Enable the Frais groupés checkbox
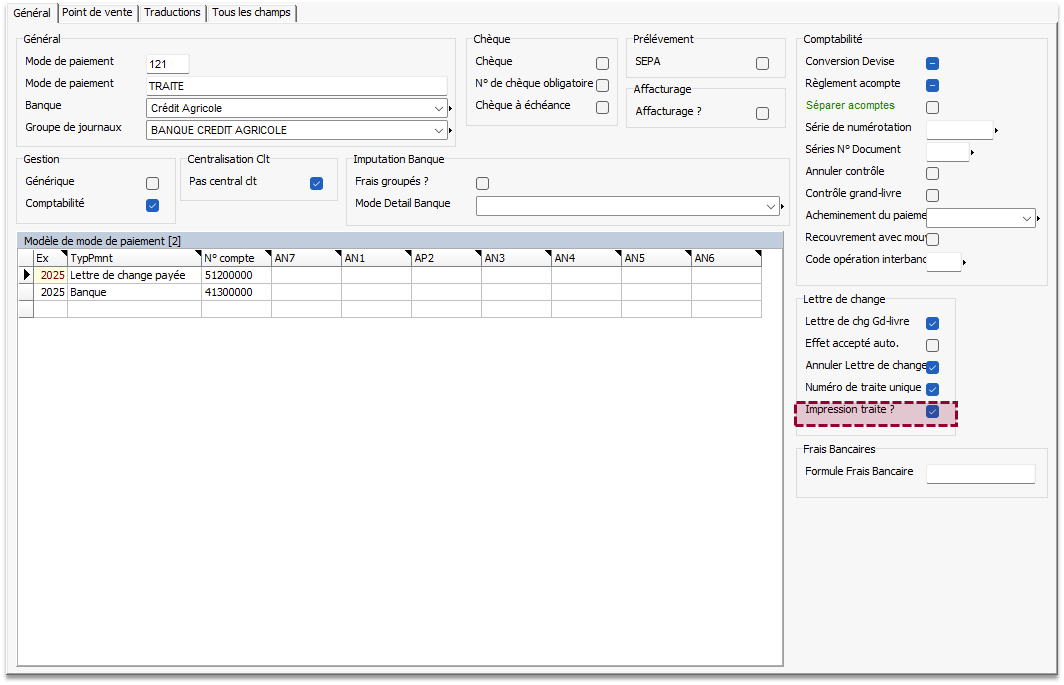 (x=482, y=184)
